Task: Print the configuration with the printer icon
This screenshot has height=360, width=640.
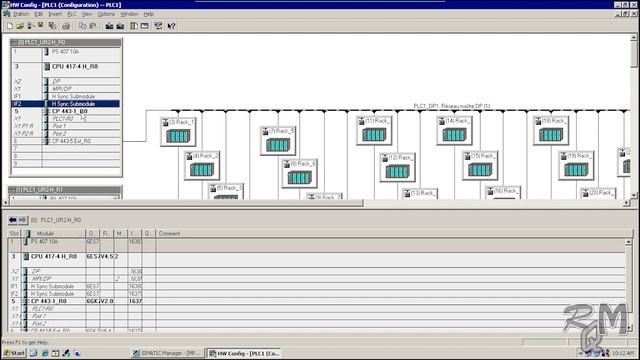Action: 66,26
